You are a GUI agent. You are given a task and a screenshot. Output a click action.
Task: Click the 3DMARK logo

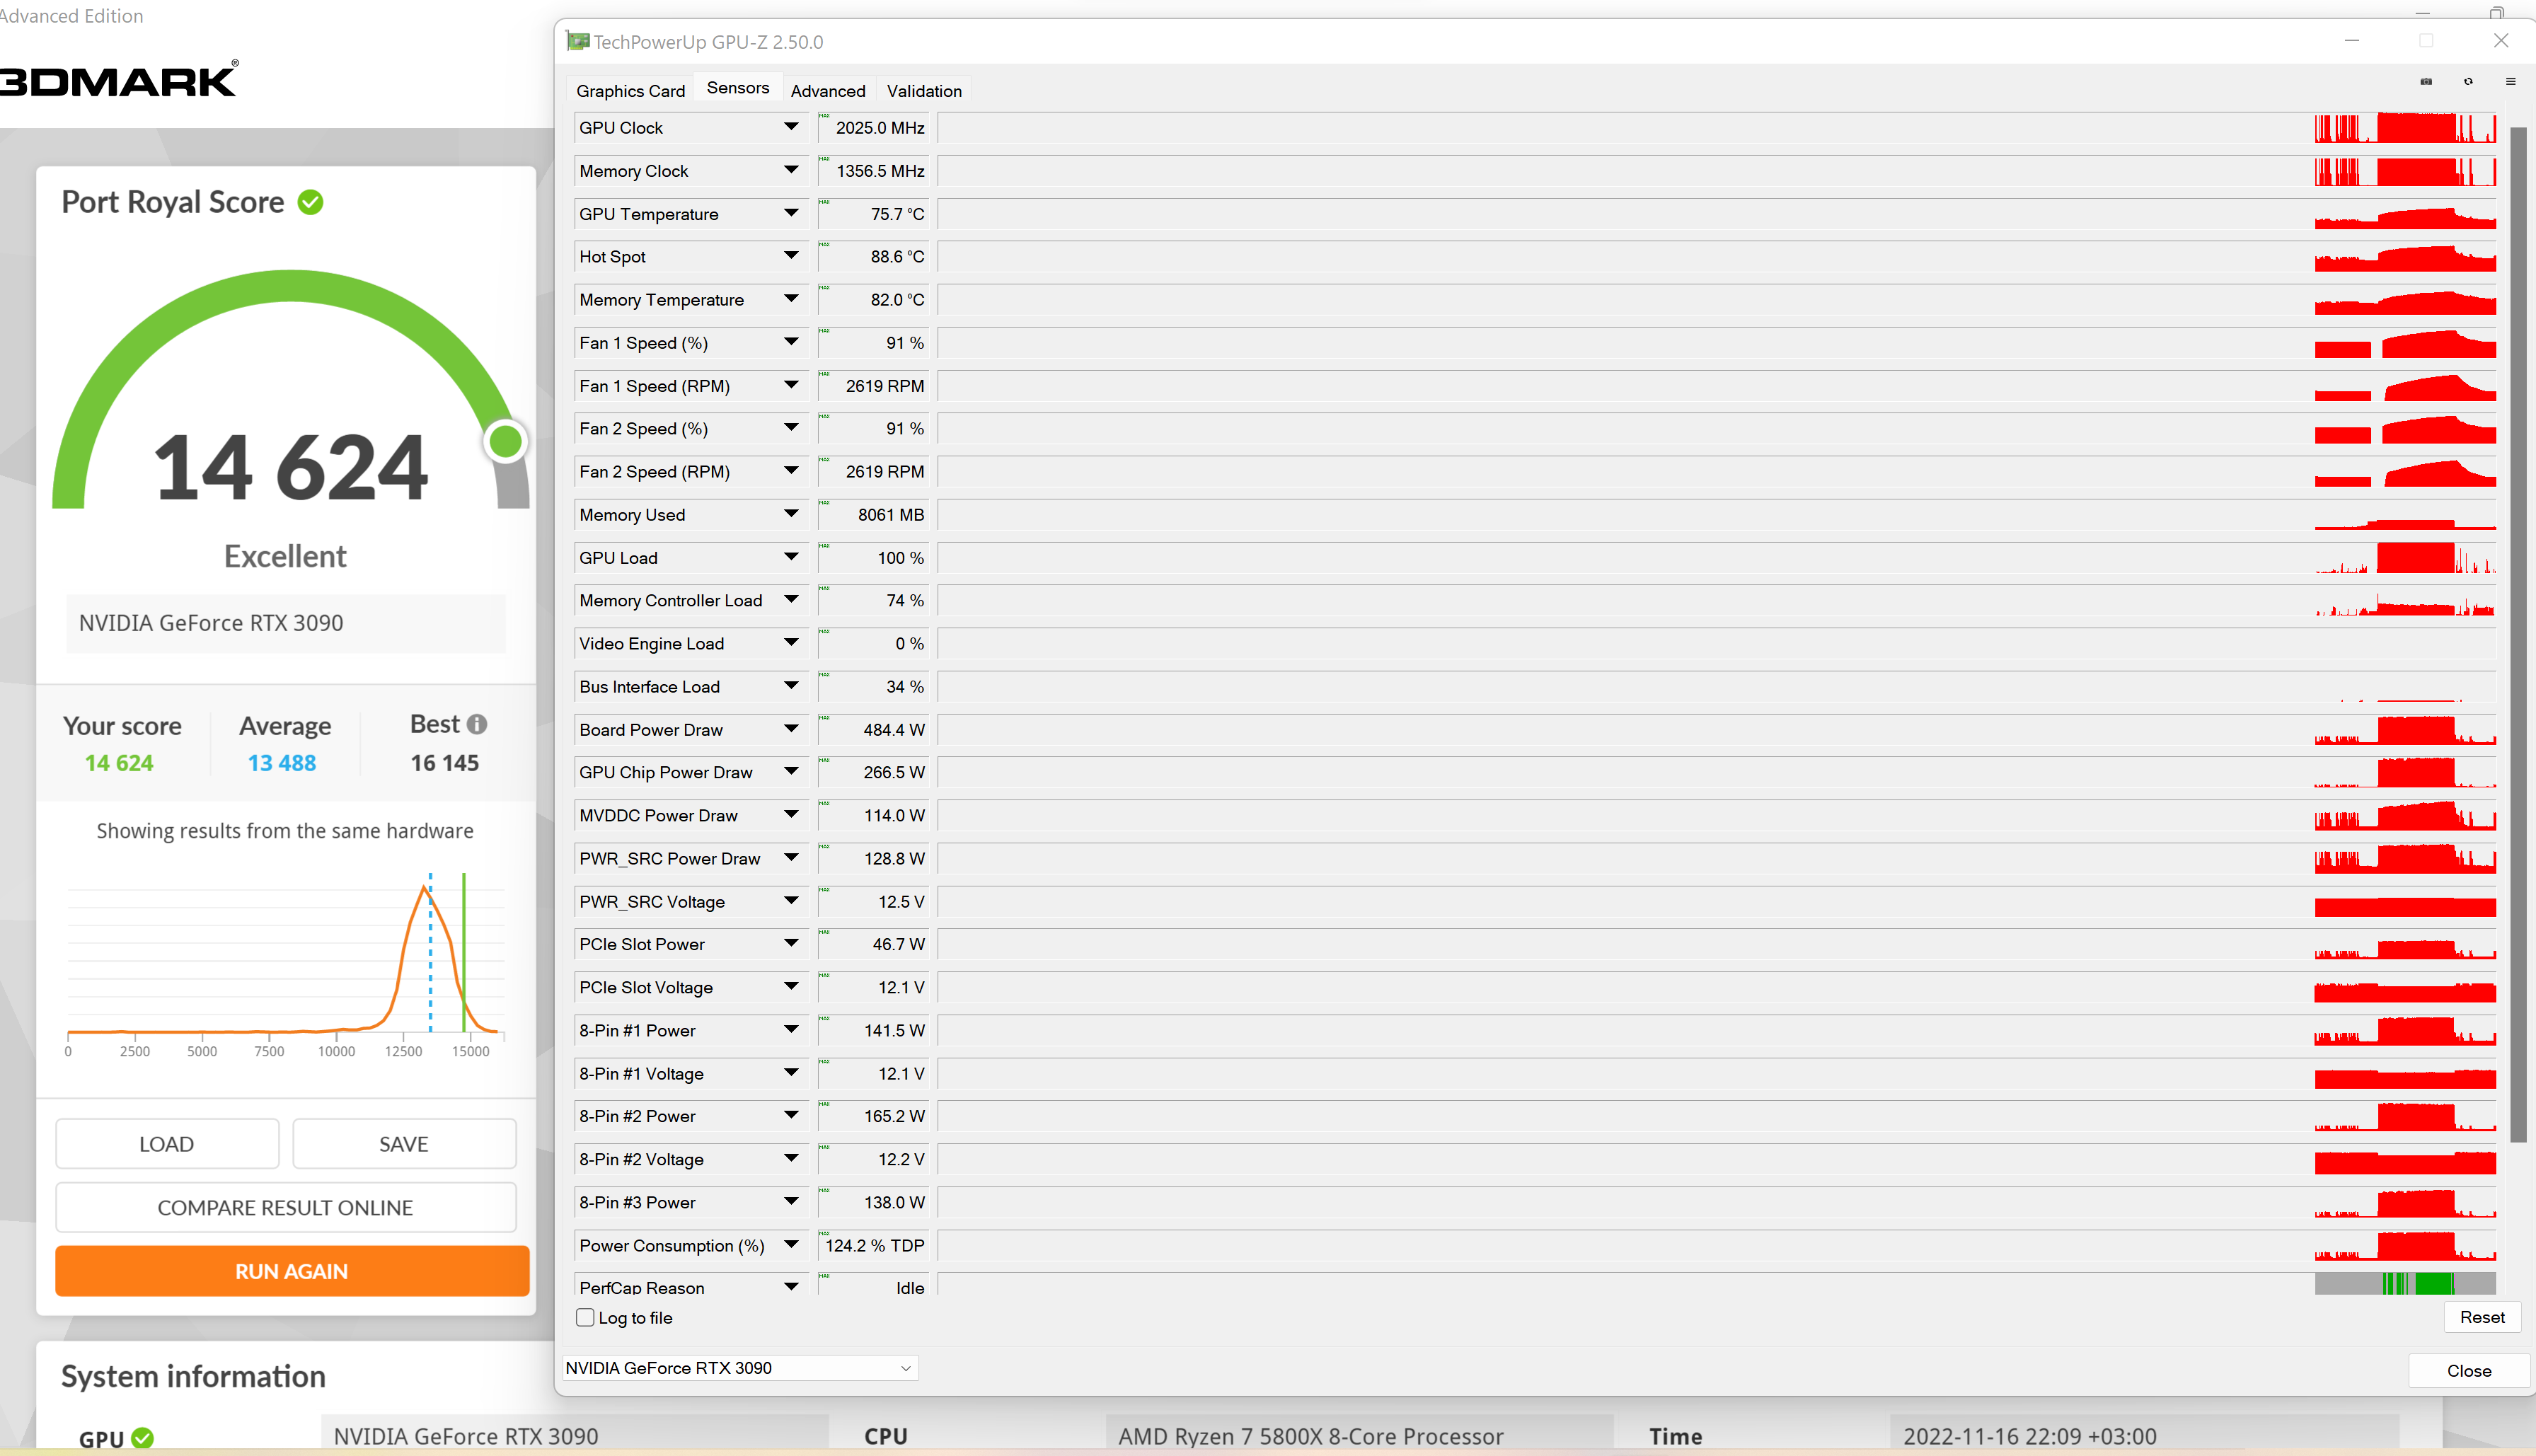tap(119, 81)
